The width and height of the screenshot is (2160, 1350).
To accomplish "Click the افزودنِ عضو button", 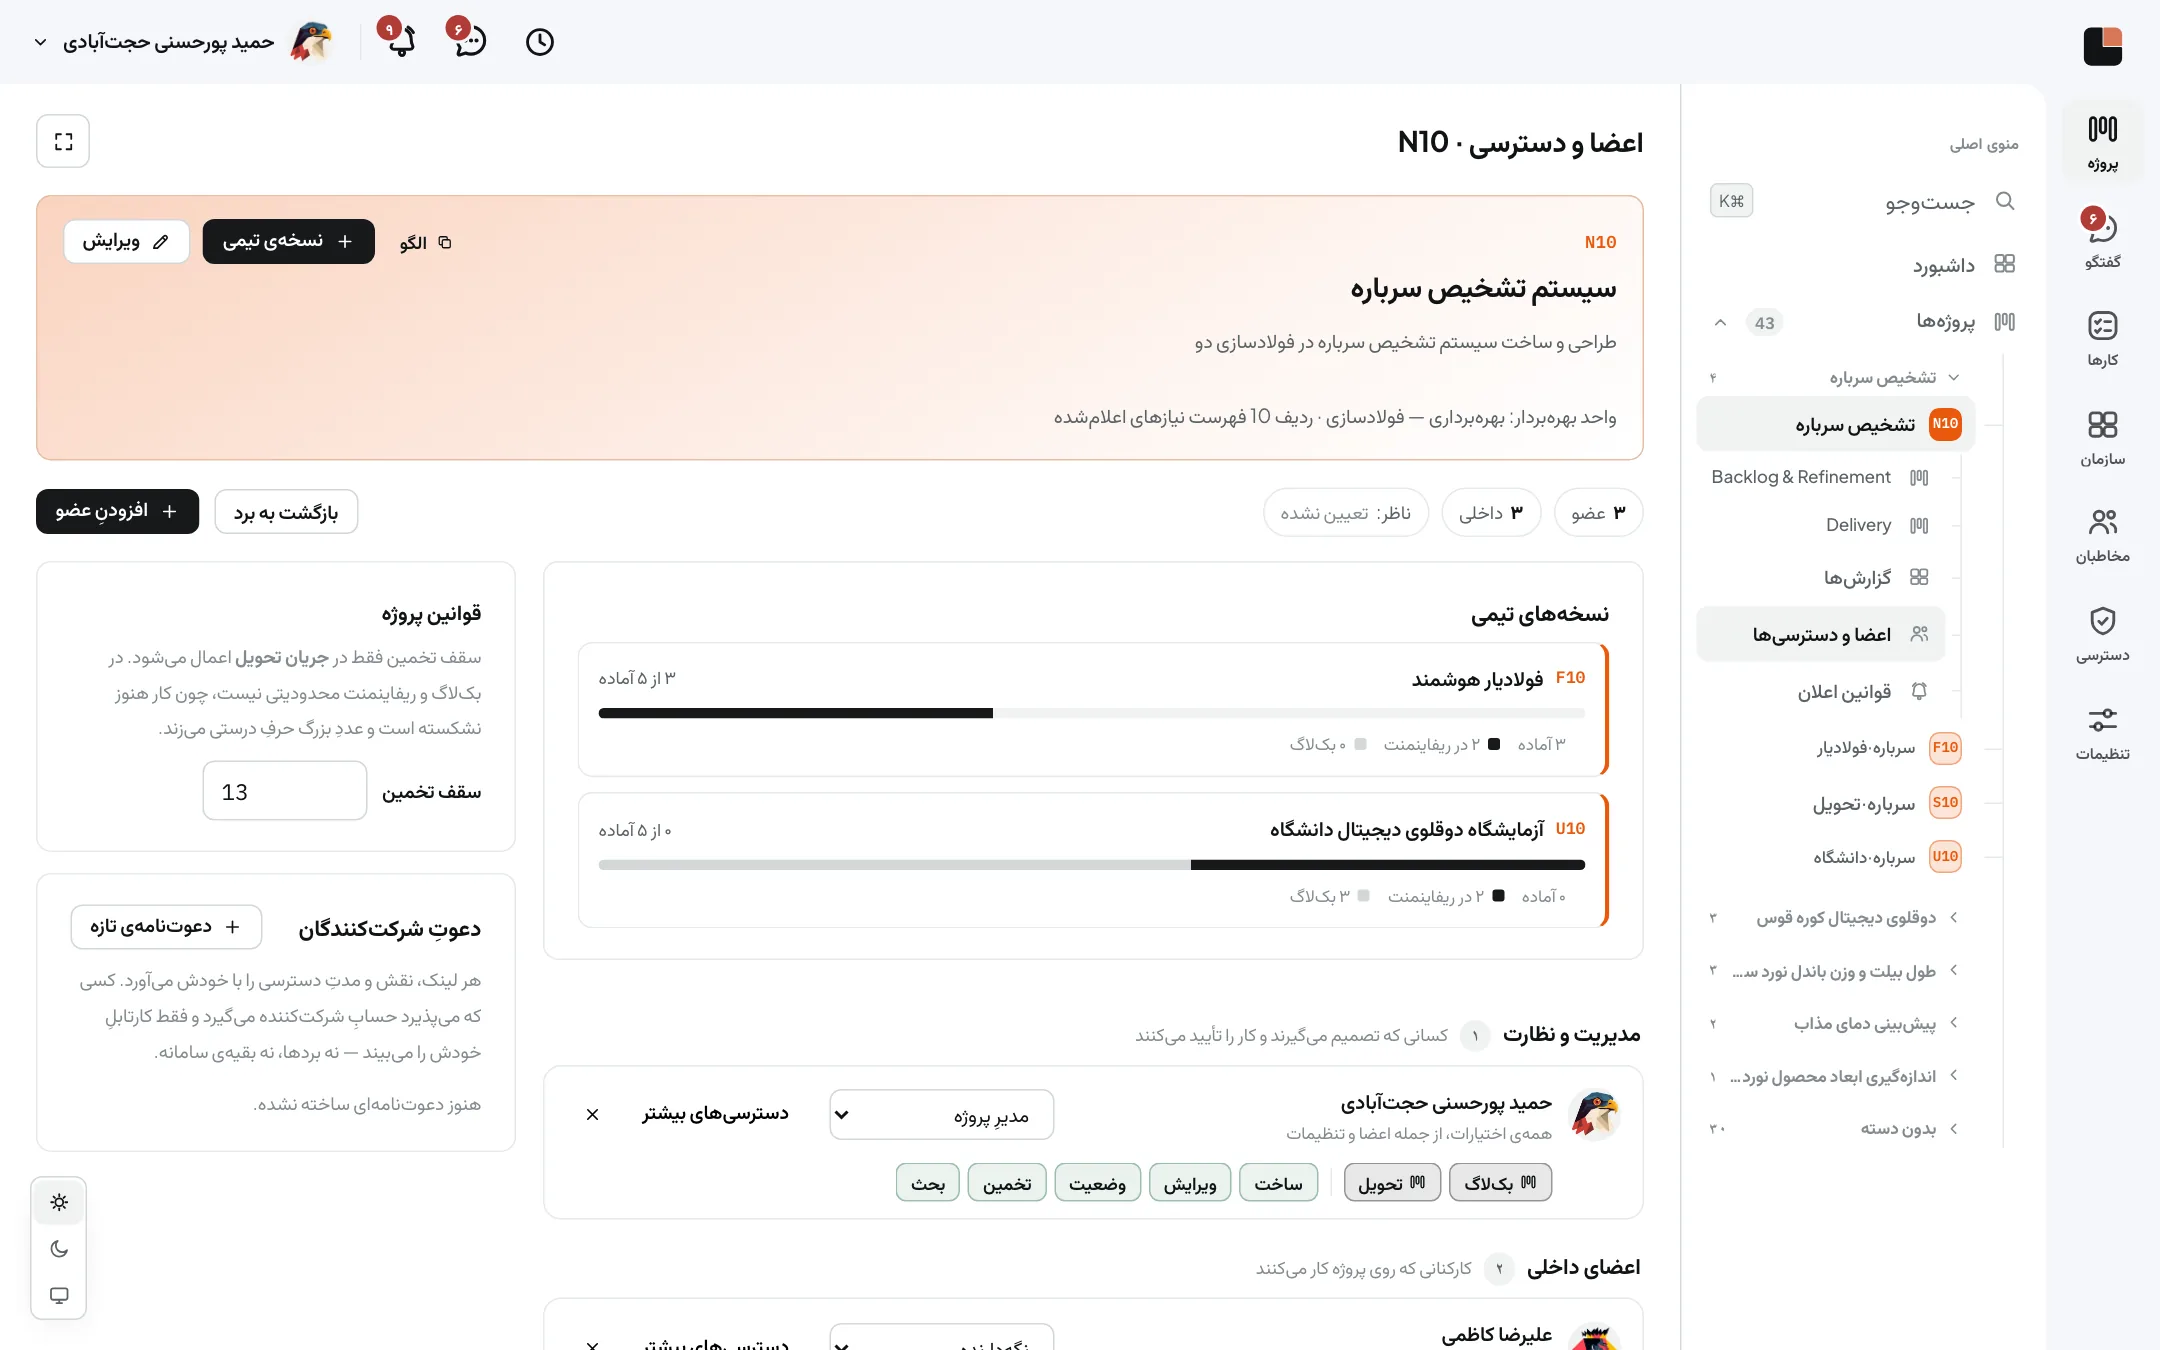I will coord(117,511).
